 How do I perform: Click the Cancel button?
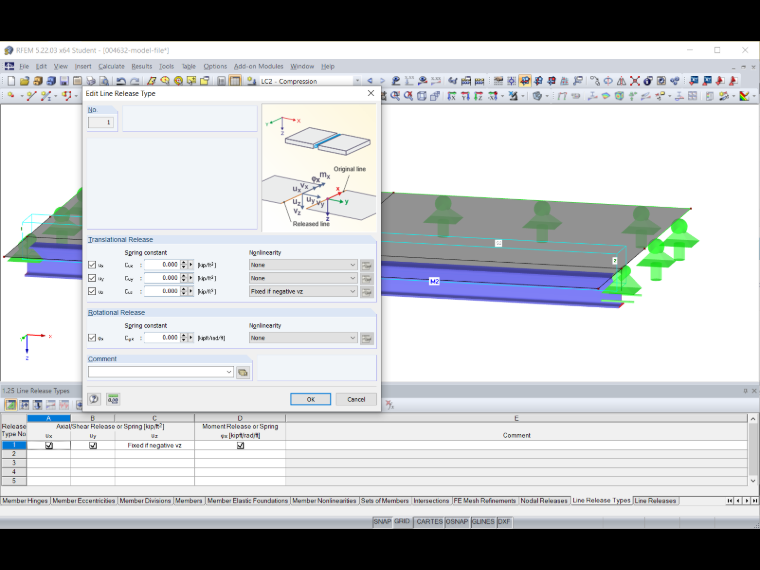click(356, 399)
